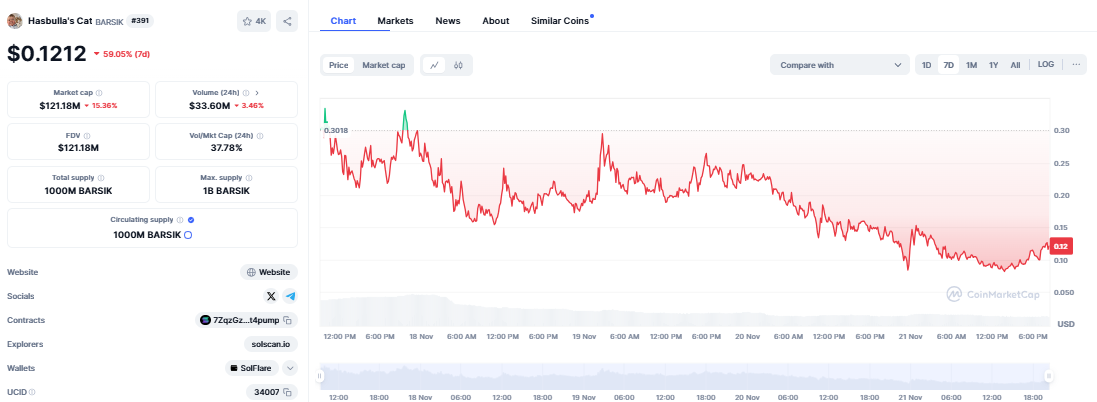Expand the wallets list chevron

click(x=290, y=368)
